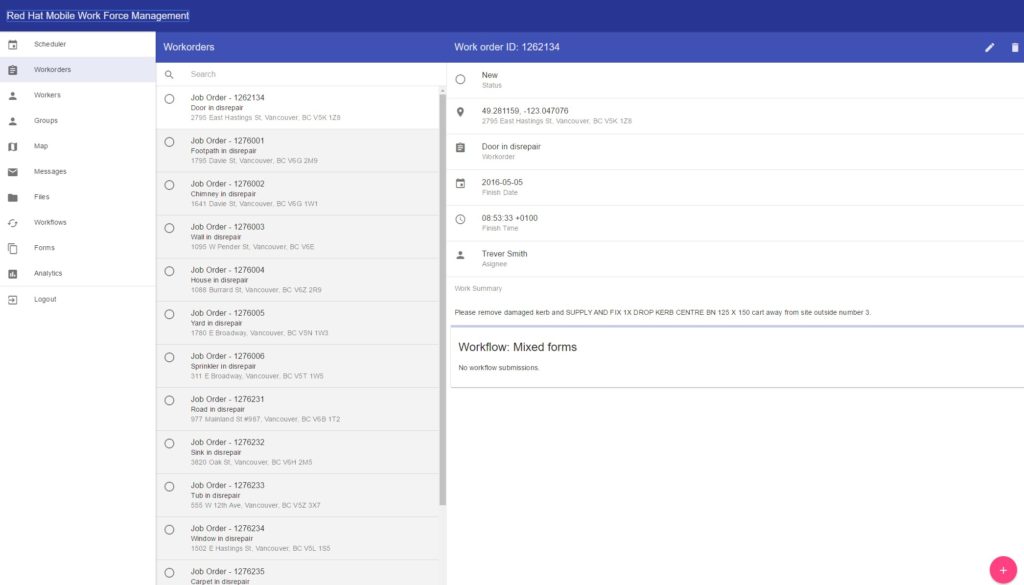1024x585 pixels.
Task: Click the Analytics chart icon in the sidebar
Action: click(13, 274)
